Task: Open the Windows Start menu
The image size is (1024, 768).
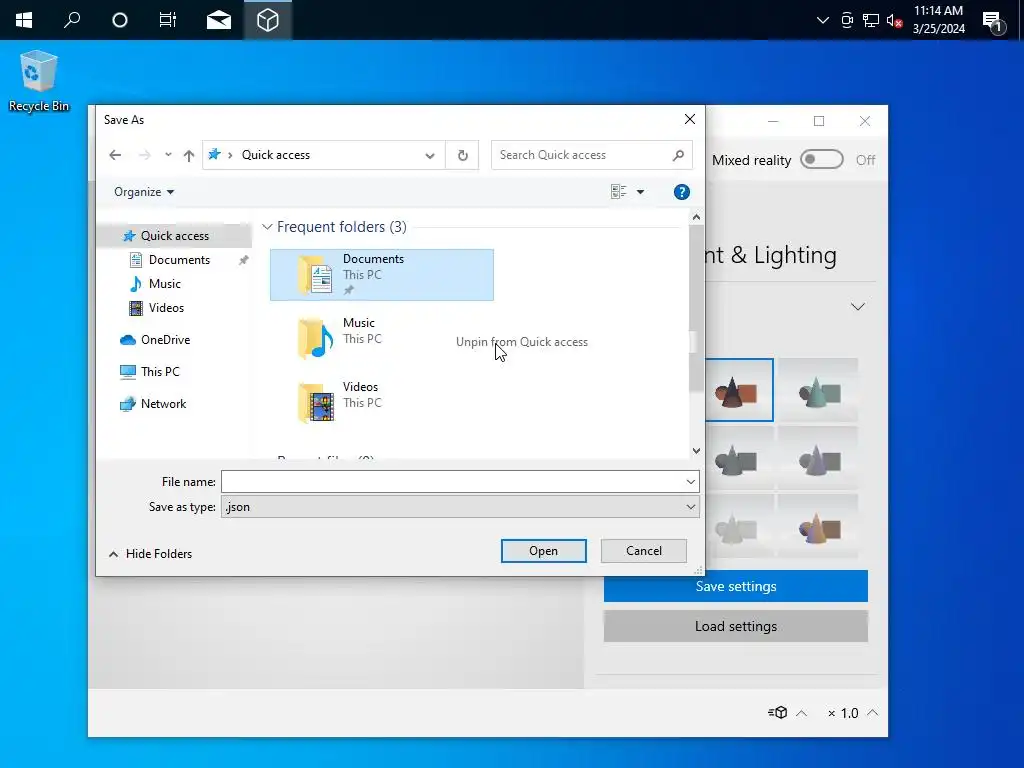Action: point(24,20)
